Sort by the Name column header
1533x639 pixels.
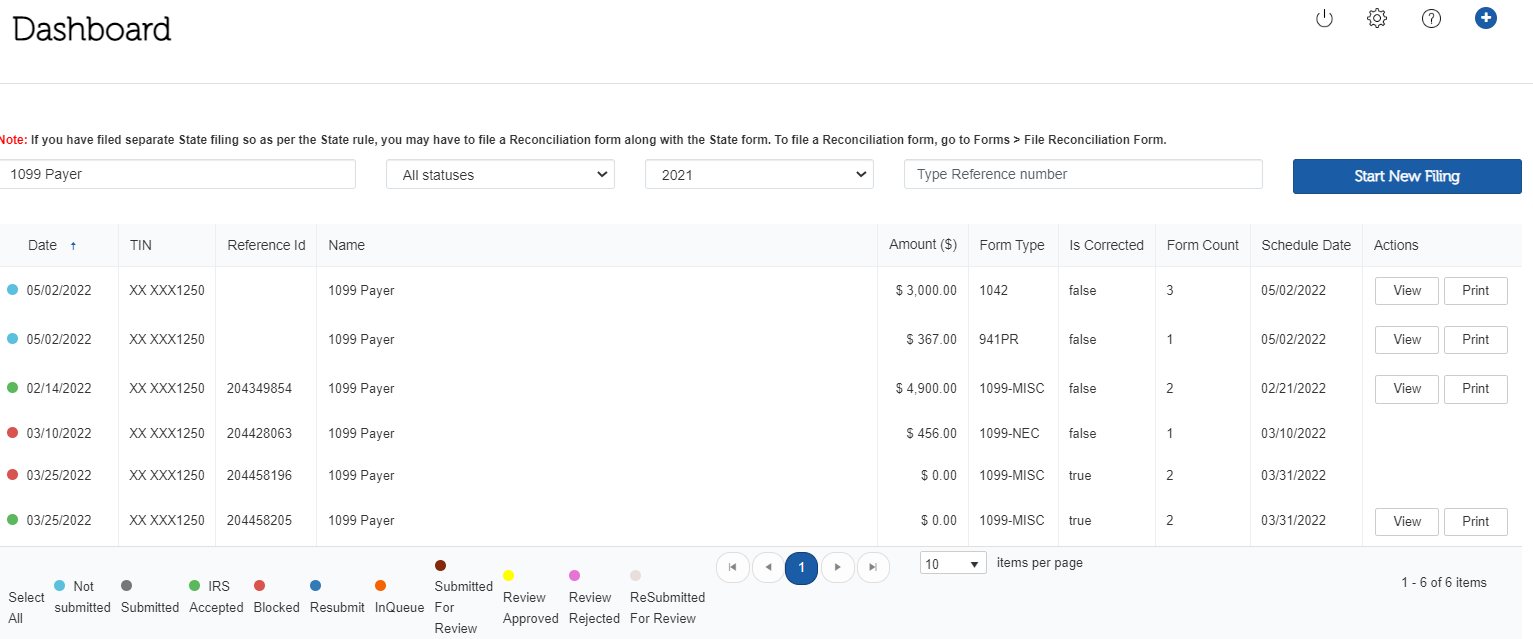click(x=346, y=245)
